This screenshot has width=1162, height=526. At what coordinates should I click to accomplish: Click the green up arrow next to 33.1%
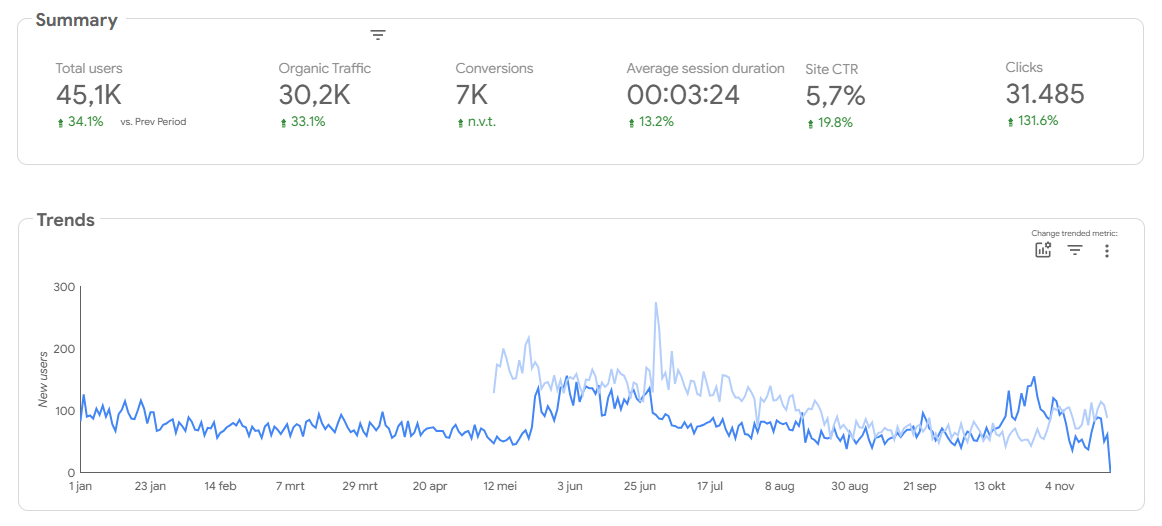(283, 123)
